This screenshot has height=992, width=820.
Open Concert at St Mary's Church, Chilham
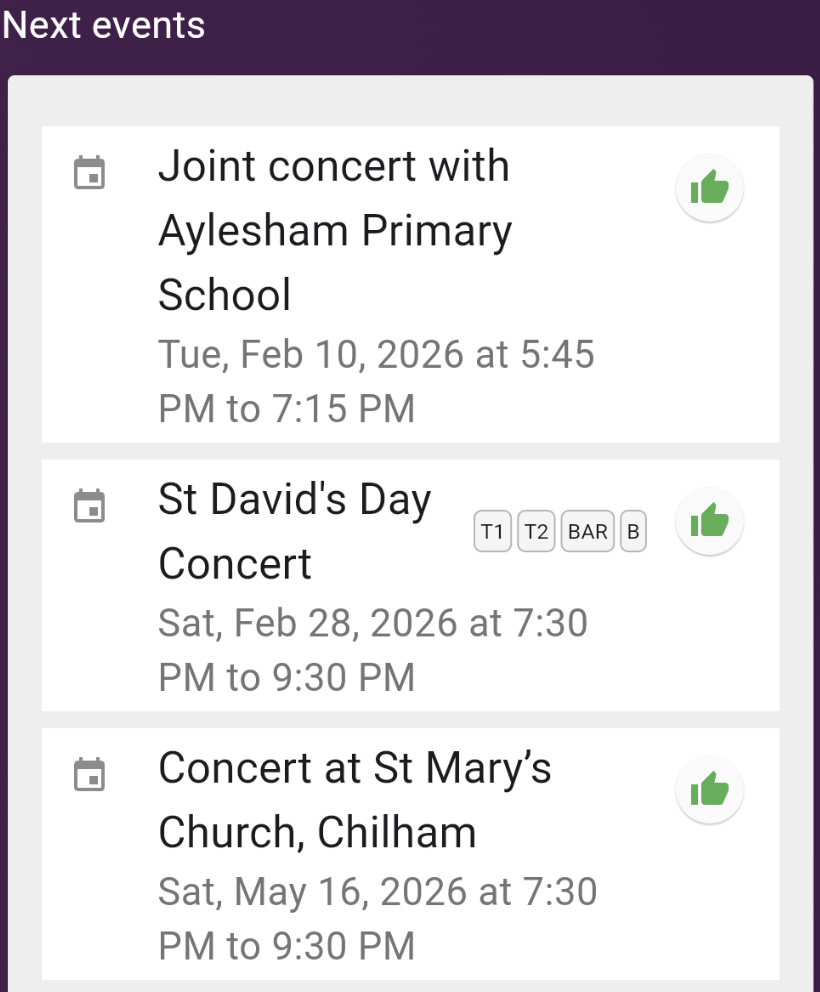click(355, 800)
